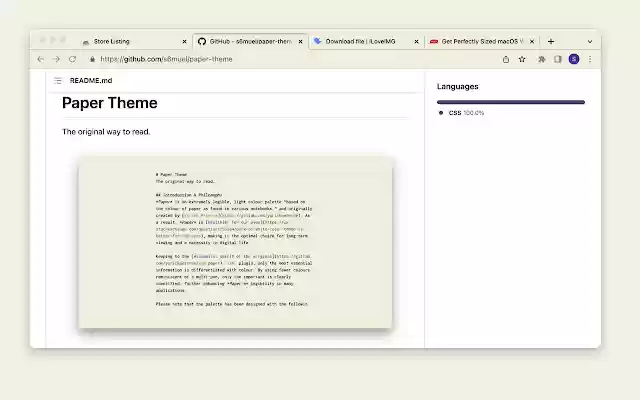Go back using the browser back arrow
The width and height of the screenshot is (640, 400).
coord(40,59)
